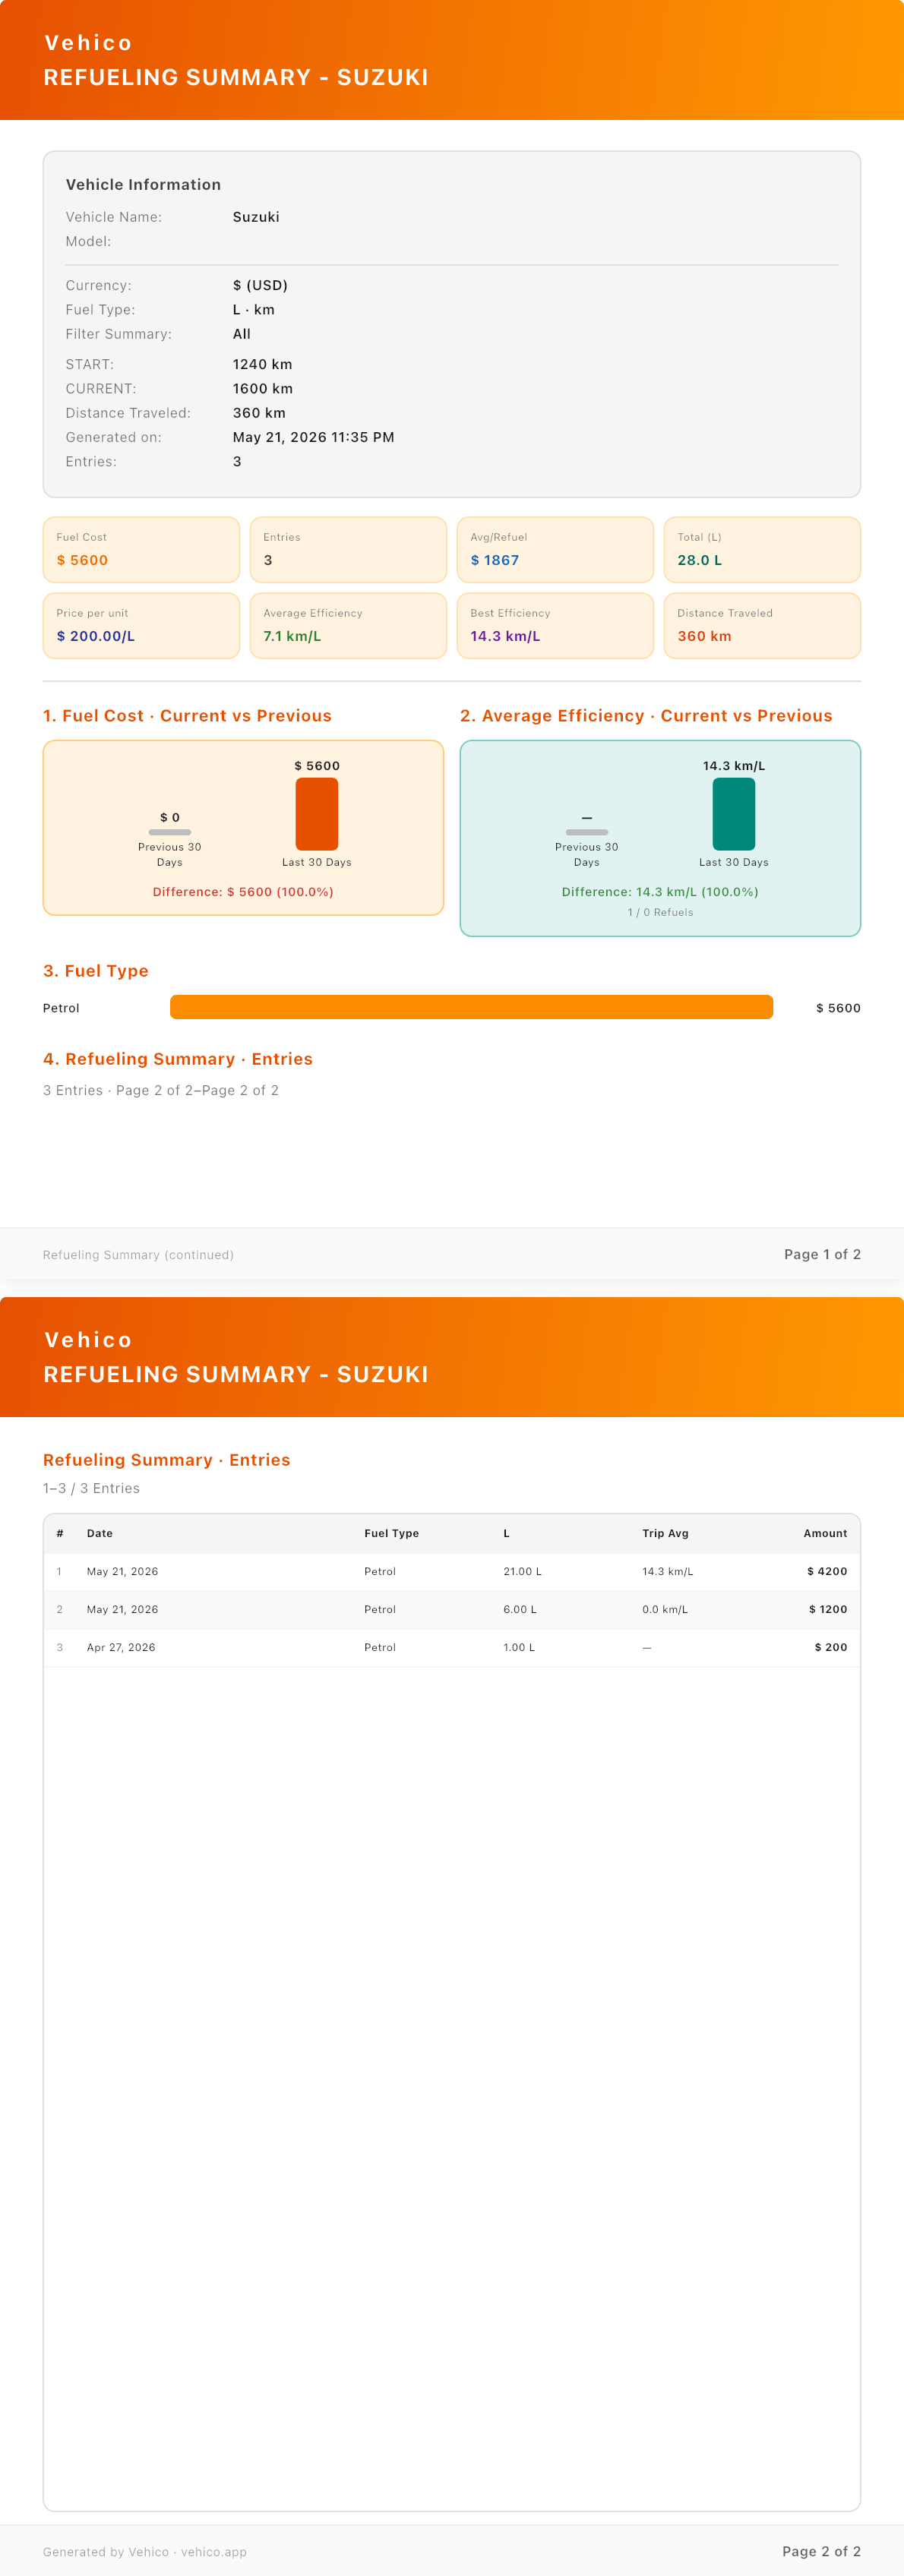The height and width of the screenshot is (2576, 904).
Task: Select the Vehicle Name value "Suzuki"
Action: click(256, 217)
